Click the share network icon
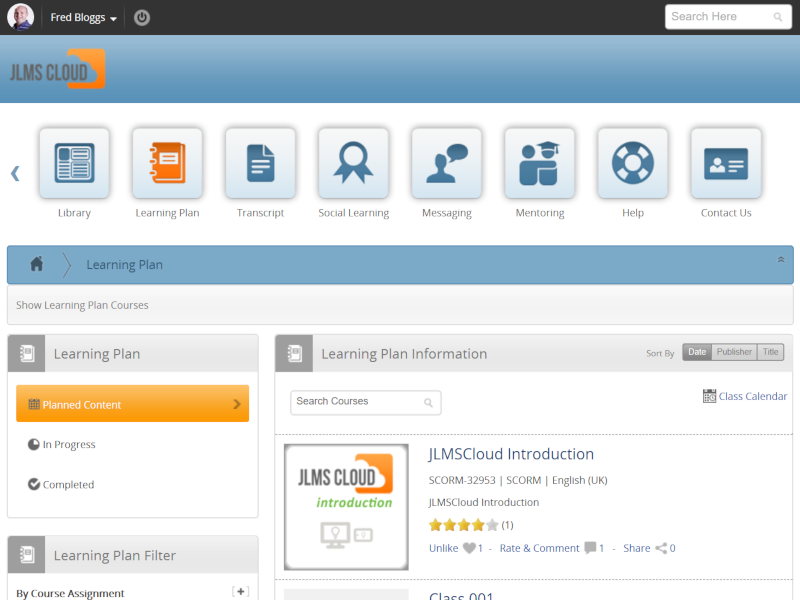 (x=661, y=548)
